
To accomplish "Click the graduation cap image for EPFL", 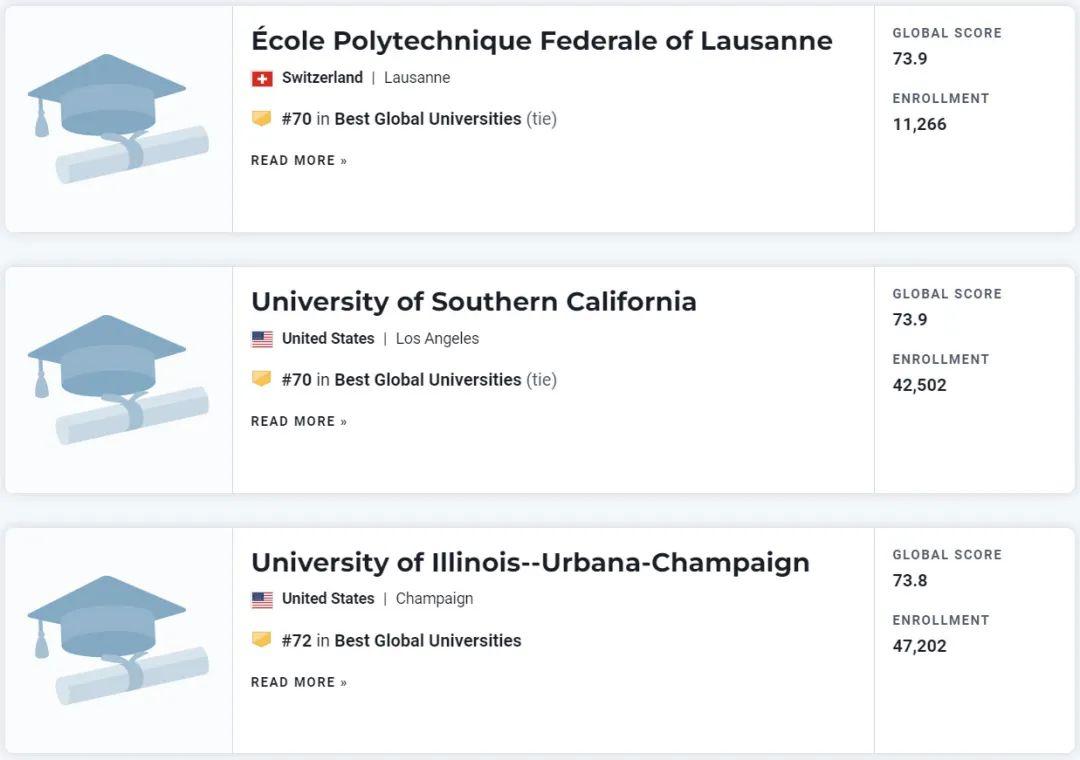I will coord(118,119).
